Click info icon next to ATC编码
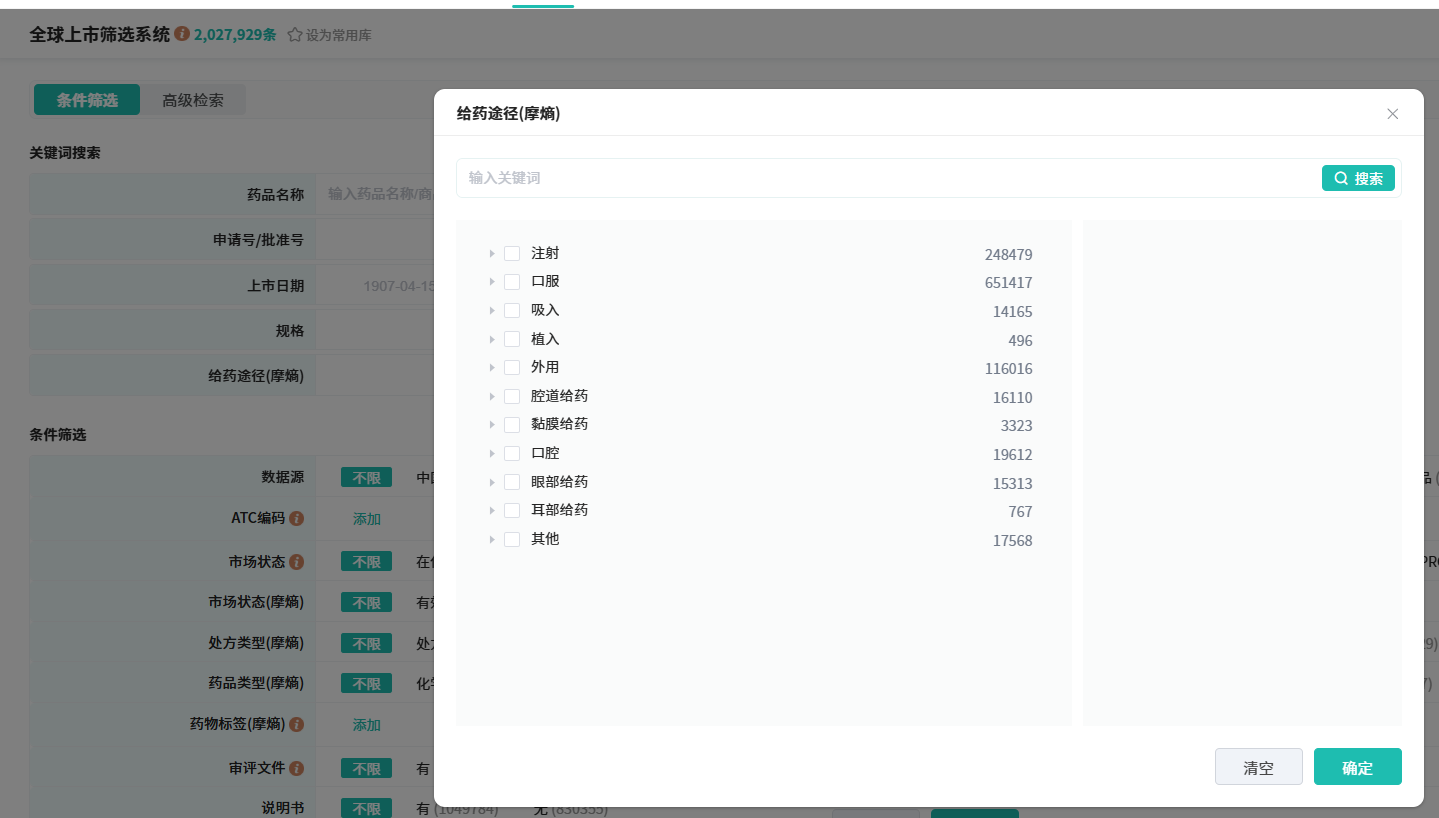This screenshot has width=1439, height=818. (x=296, y=519)
